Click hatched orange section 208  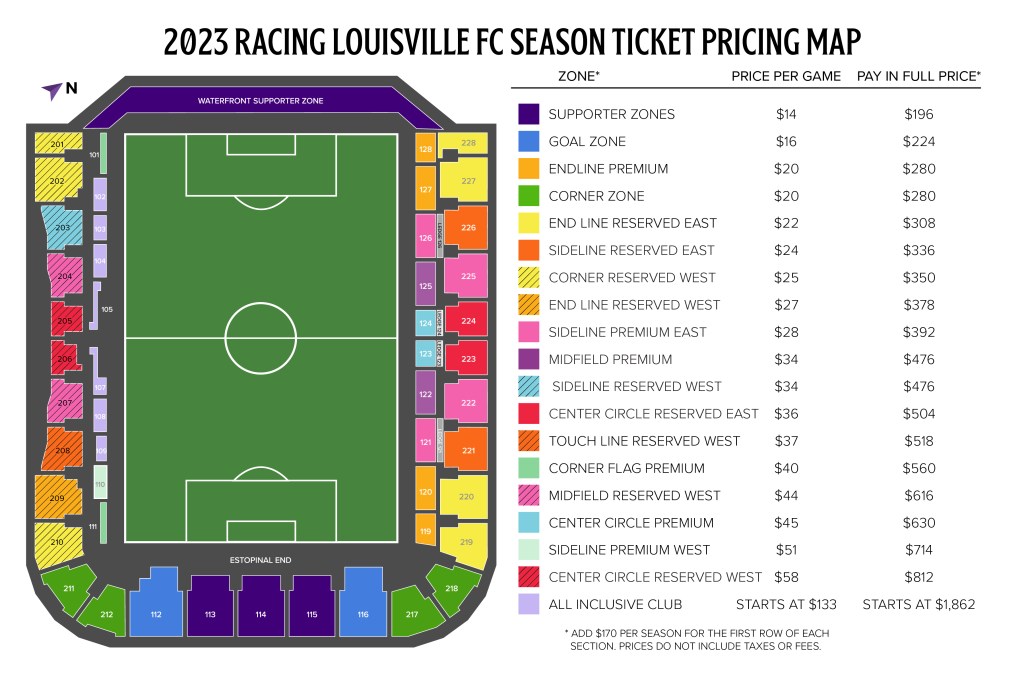tap(63, 449)
